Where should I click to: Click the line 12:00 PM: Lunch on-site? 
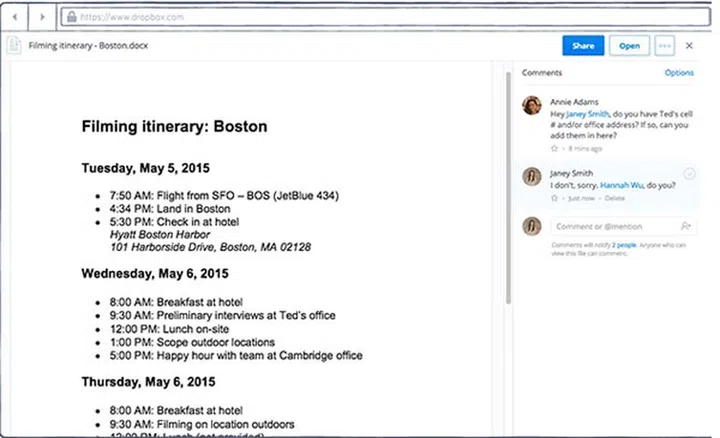click(169, 329)
